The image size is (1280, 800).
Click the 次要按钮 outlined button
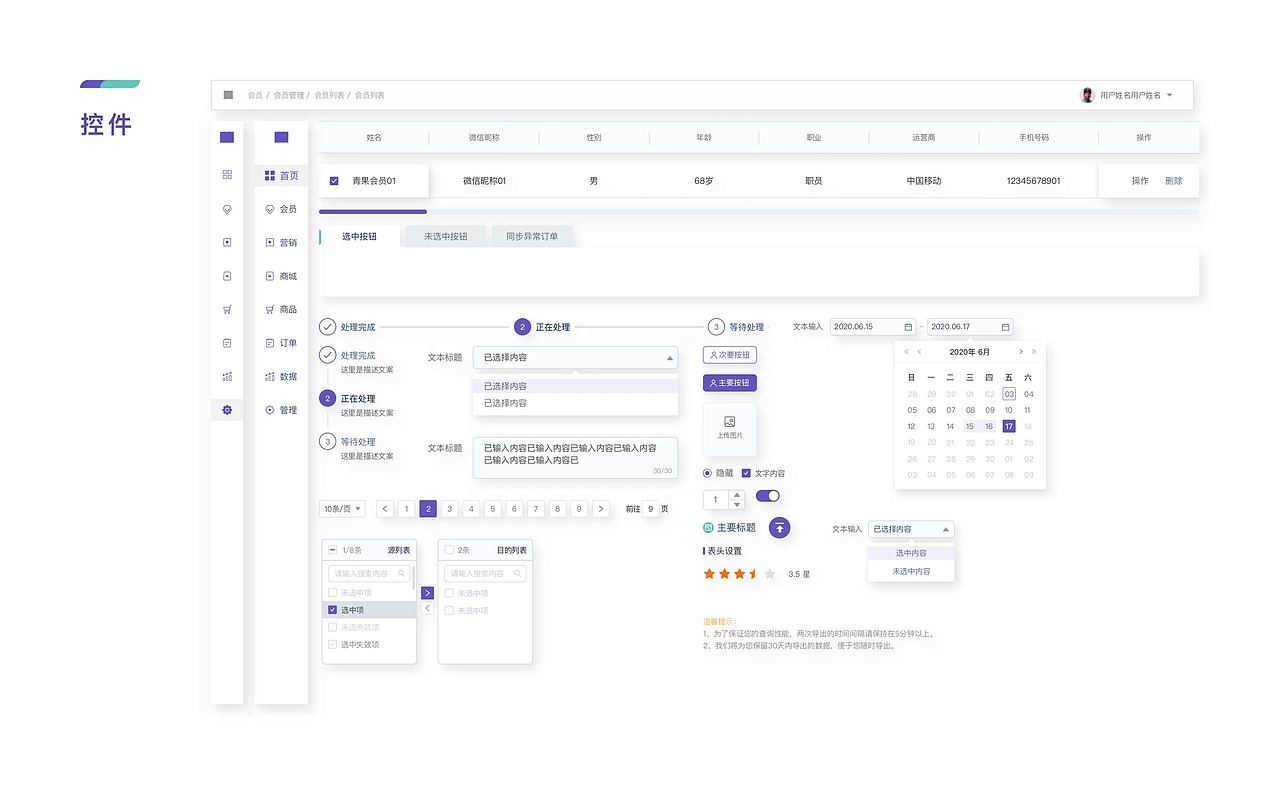pyautogui.click(x=729, y=355)
